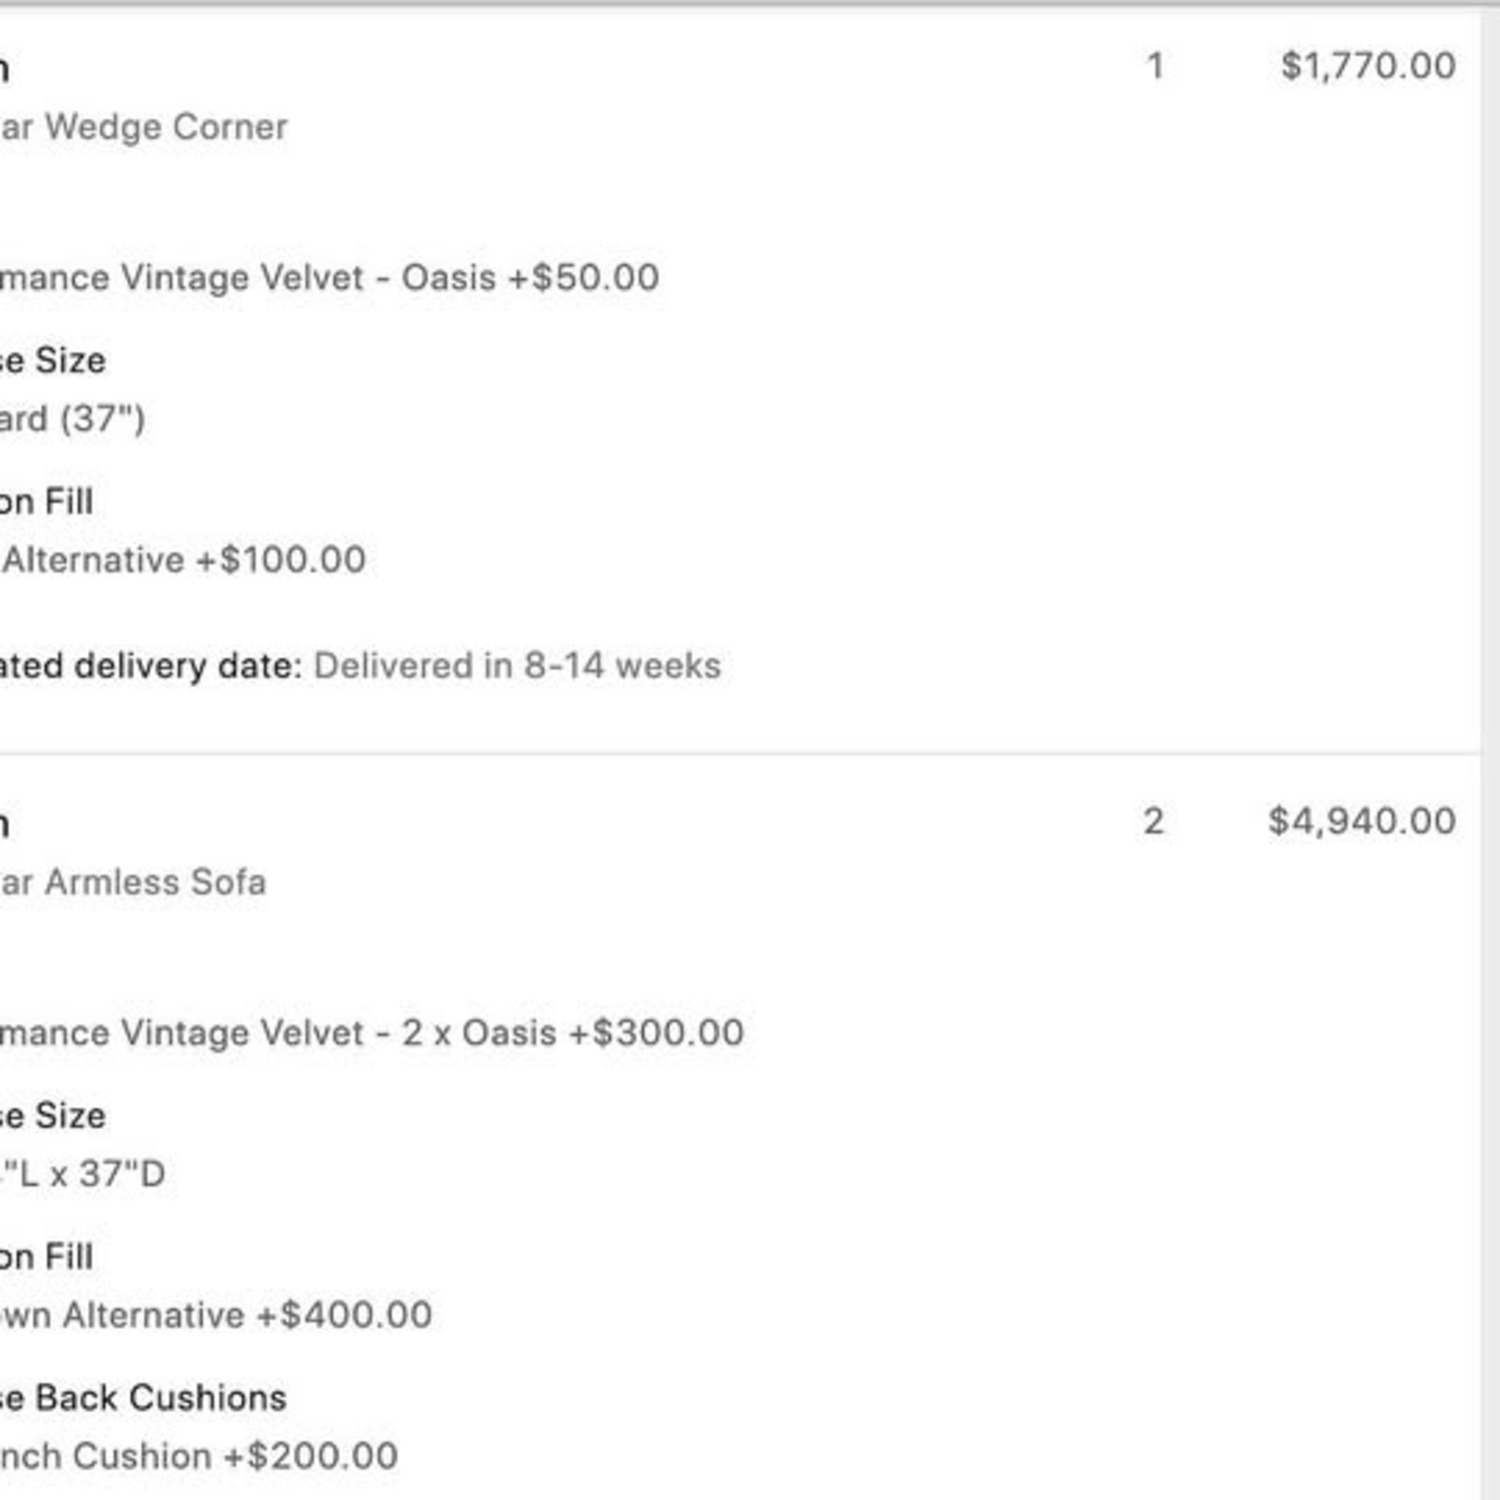1500x1500 pixels.
Task: Click the Size label under Armless Sofa
Action: 70,1115
